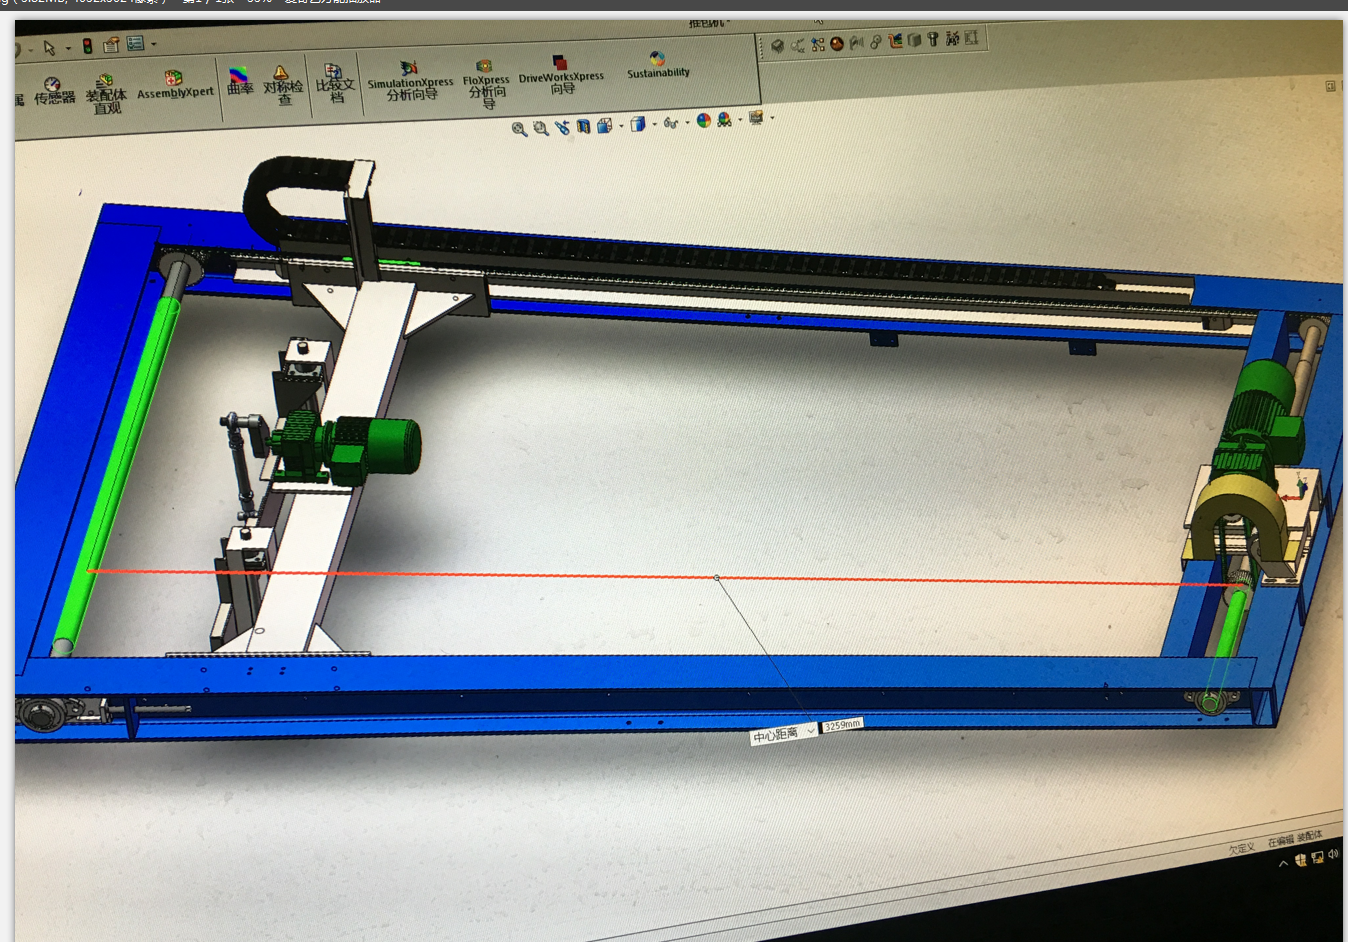Open the display style cube dropdown arrow
The height and width of the screenshot is (942, 1348).
pyautogui.click(x=654, y=124)
